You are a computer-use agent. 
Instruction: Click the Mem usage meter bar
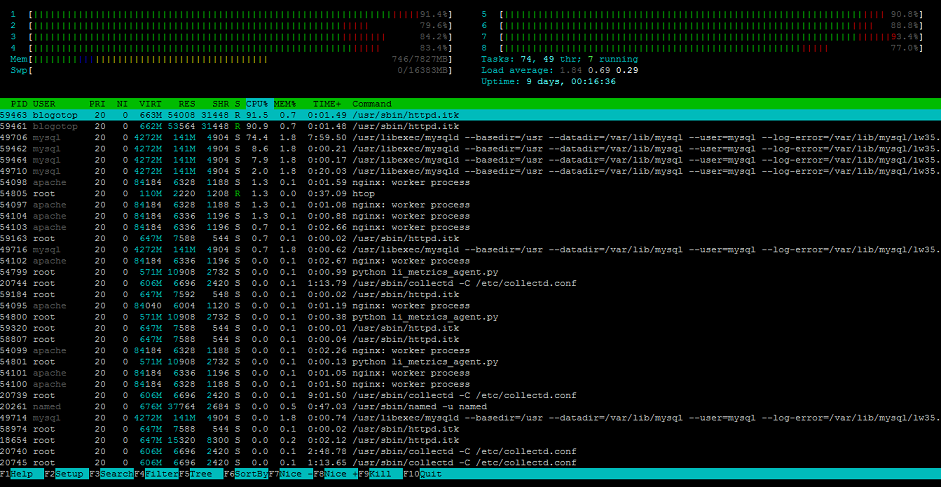coord(231,59)
